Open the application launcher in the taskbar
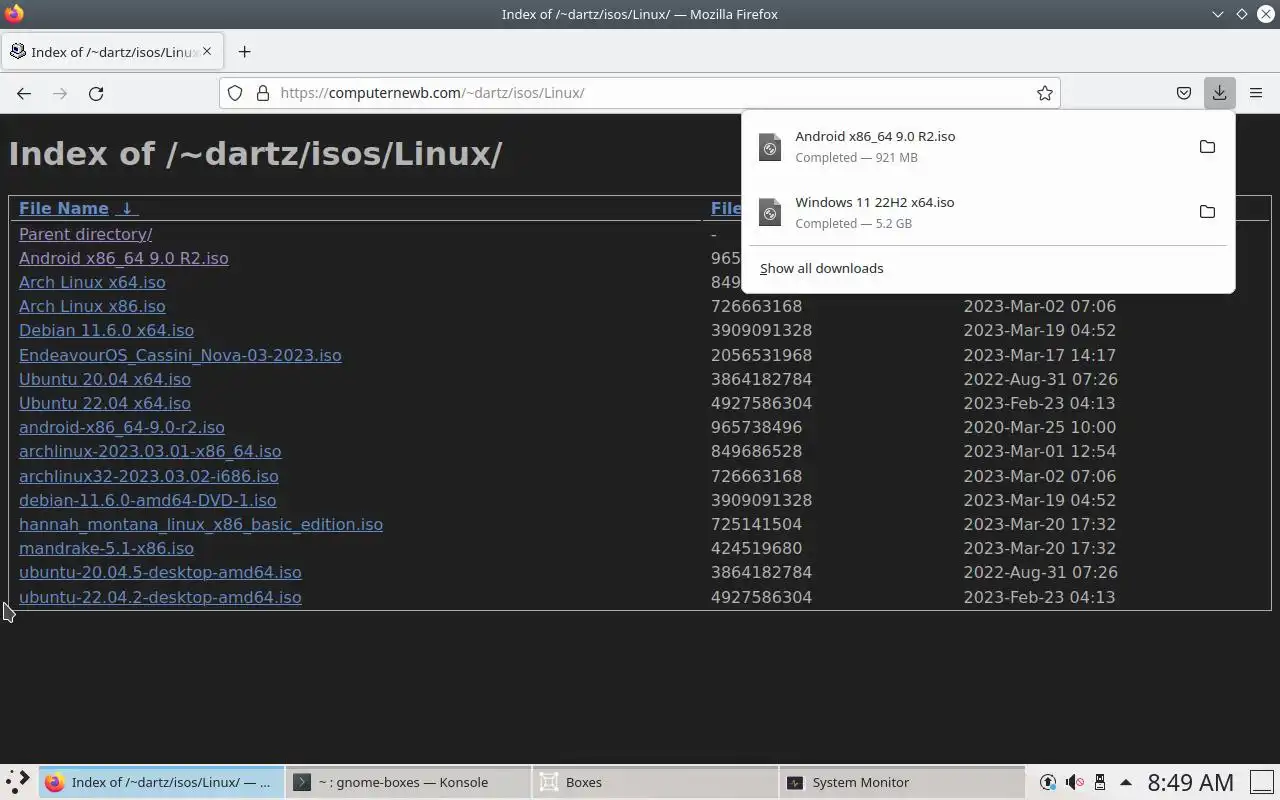This screenshot has width=1280, height=800. click(x=18, y=782)
